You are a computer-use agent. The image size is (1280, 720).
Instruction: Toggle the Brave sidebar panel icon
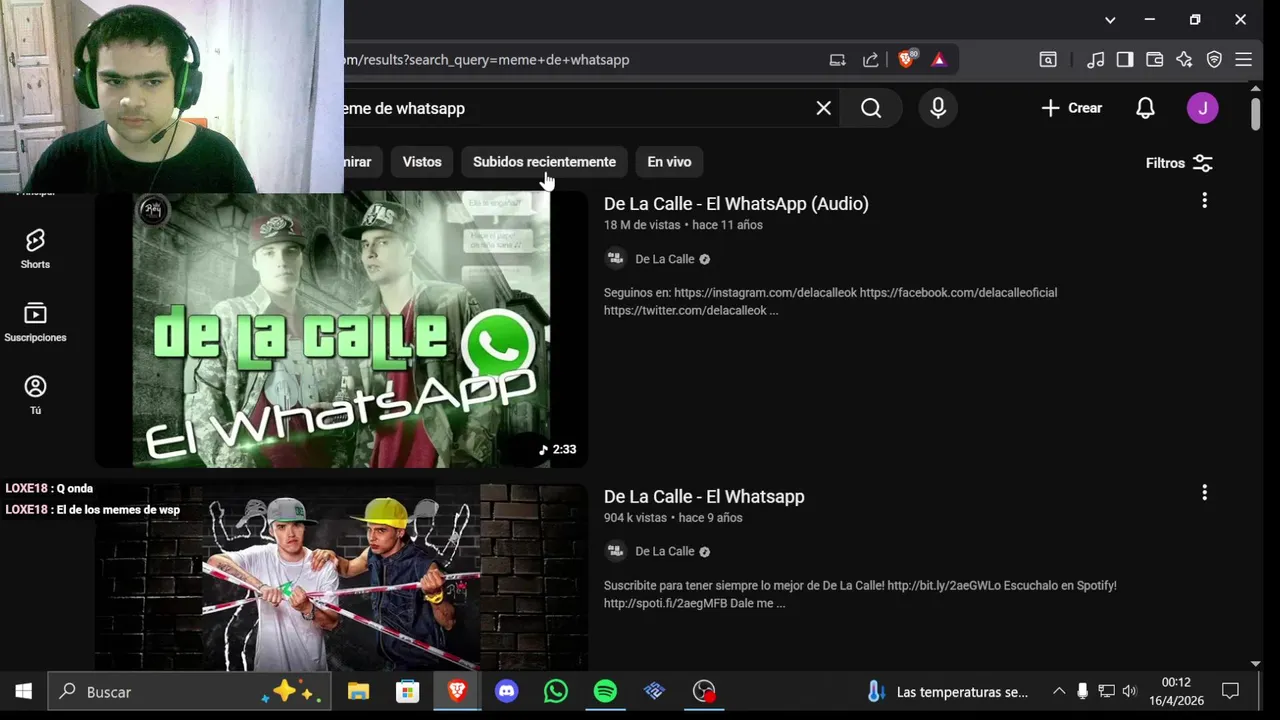[x=1125, y=60]
